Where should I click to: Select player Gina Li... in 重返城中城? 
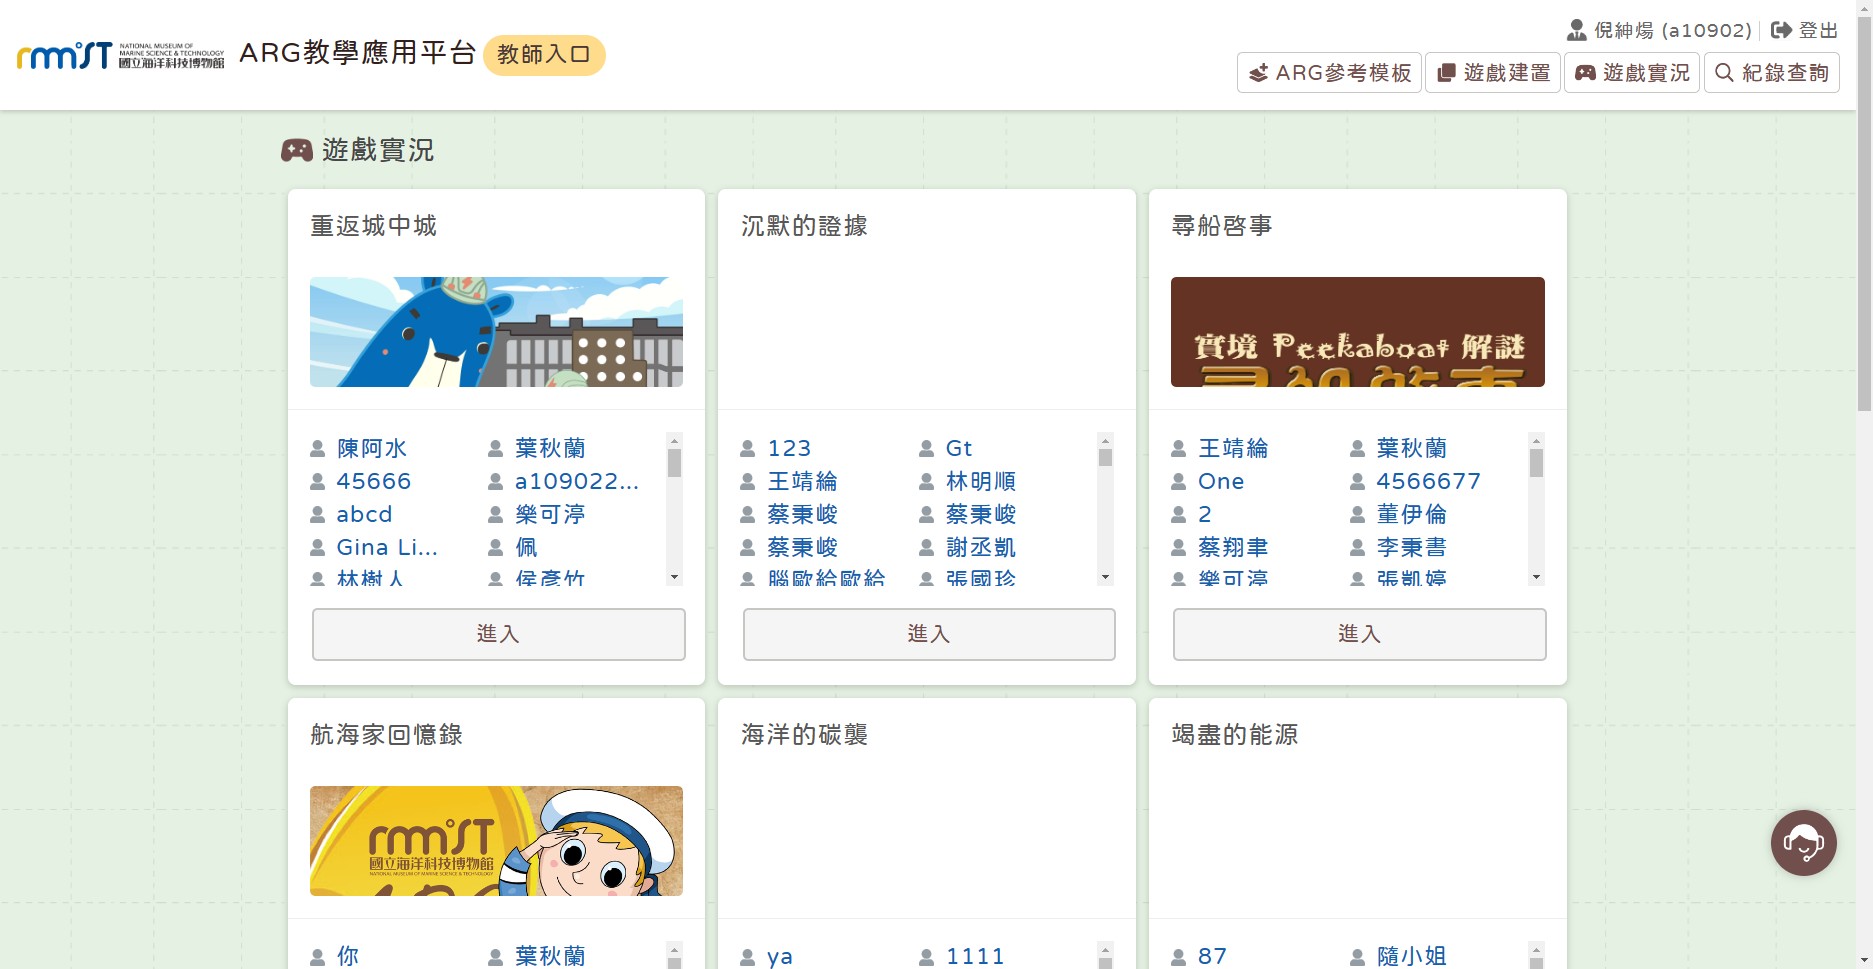(387, 548)
